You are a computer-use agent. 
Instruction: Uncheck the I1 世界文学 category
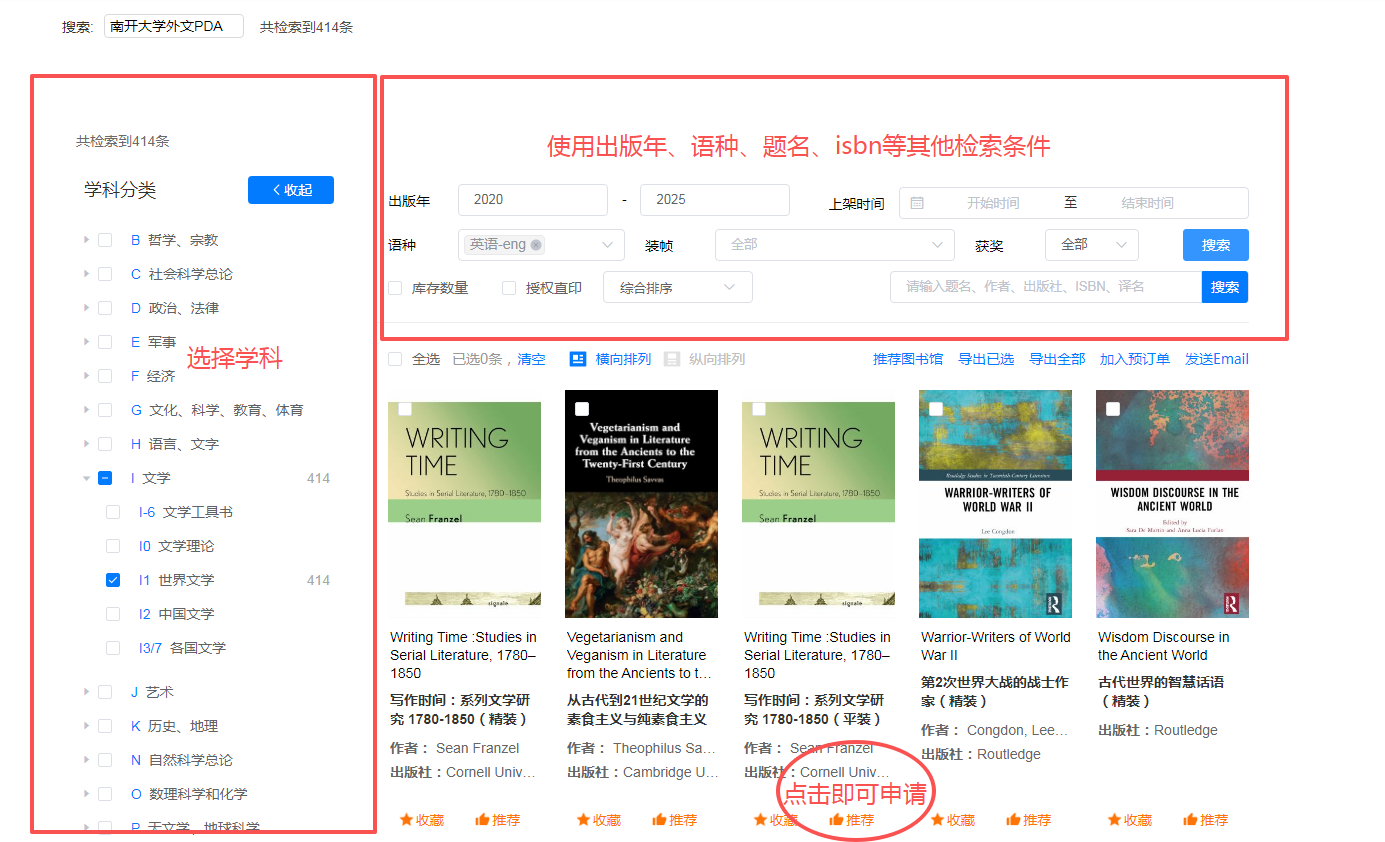pyautogui.click(x=113, y=580)
